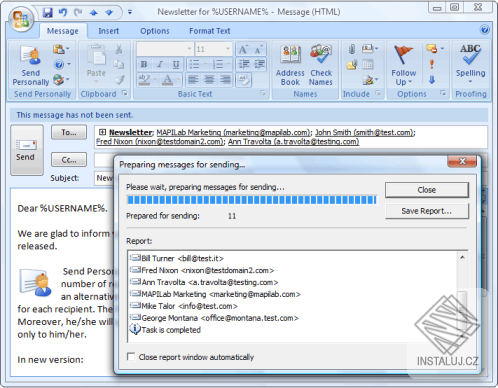Click the To... button
The image size is (498, 388).
(69, 133)
